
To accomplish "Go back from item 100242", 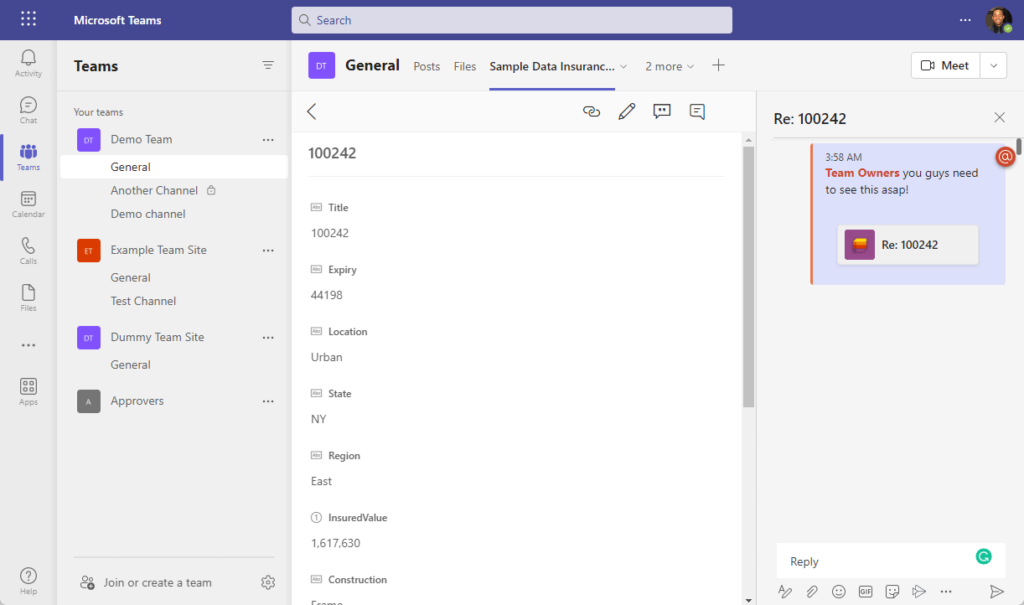I will 312,112.
